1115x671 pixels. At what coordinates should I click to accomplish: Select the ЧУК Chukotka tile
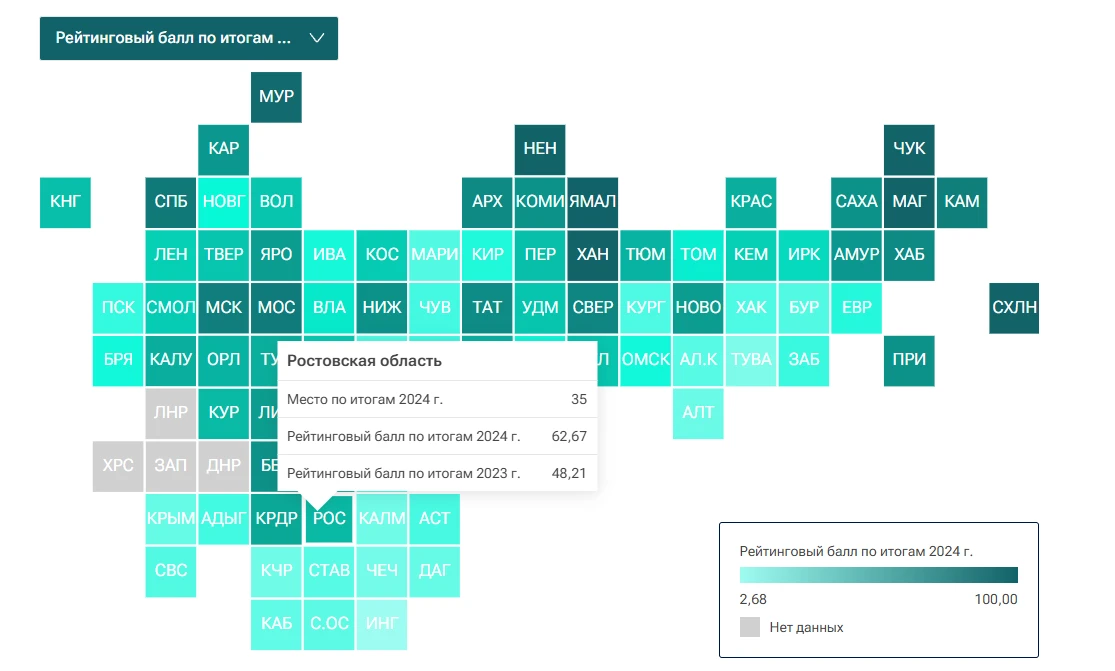point(909,149)
